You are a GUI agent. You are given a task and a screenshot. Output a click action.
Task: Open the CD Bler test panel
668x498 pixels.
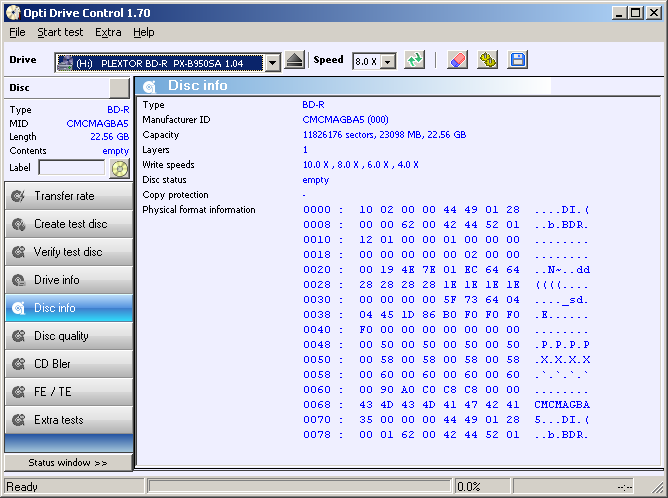coord(69,364)
